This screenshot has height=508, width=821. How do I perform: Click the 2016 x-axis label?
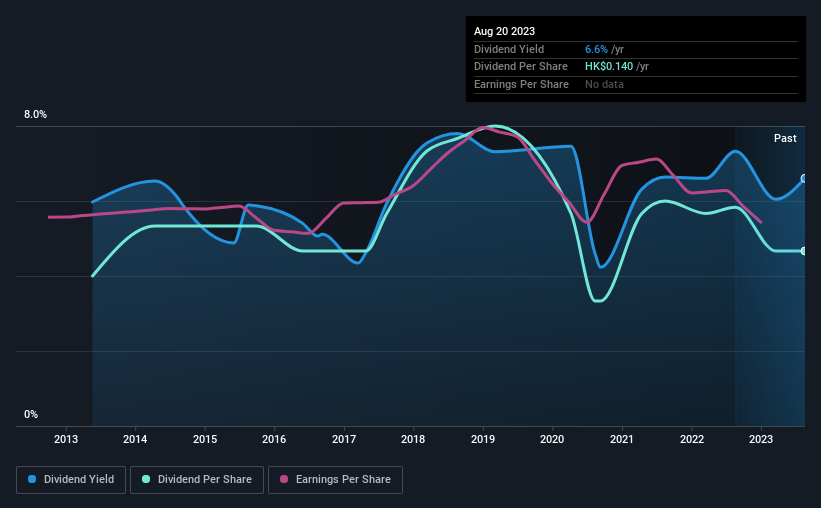point(274,439)
